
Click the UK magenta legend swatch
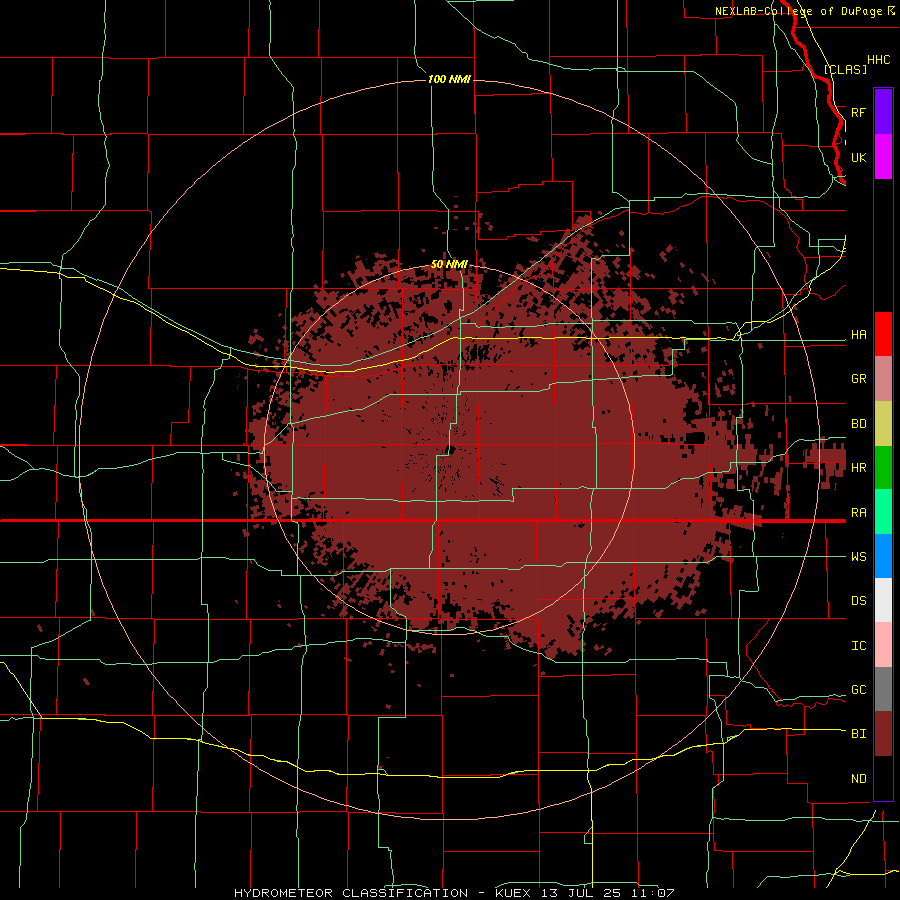pos(883,157)
